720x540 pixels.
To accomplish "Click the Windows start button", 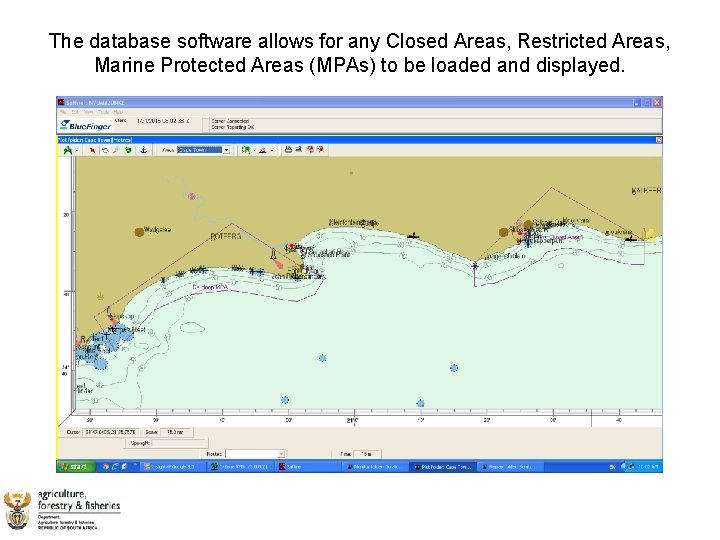I will pos(76,467).
